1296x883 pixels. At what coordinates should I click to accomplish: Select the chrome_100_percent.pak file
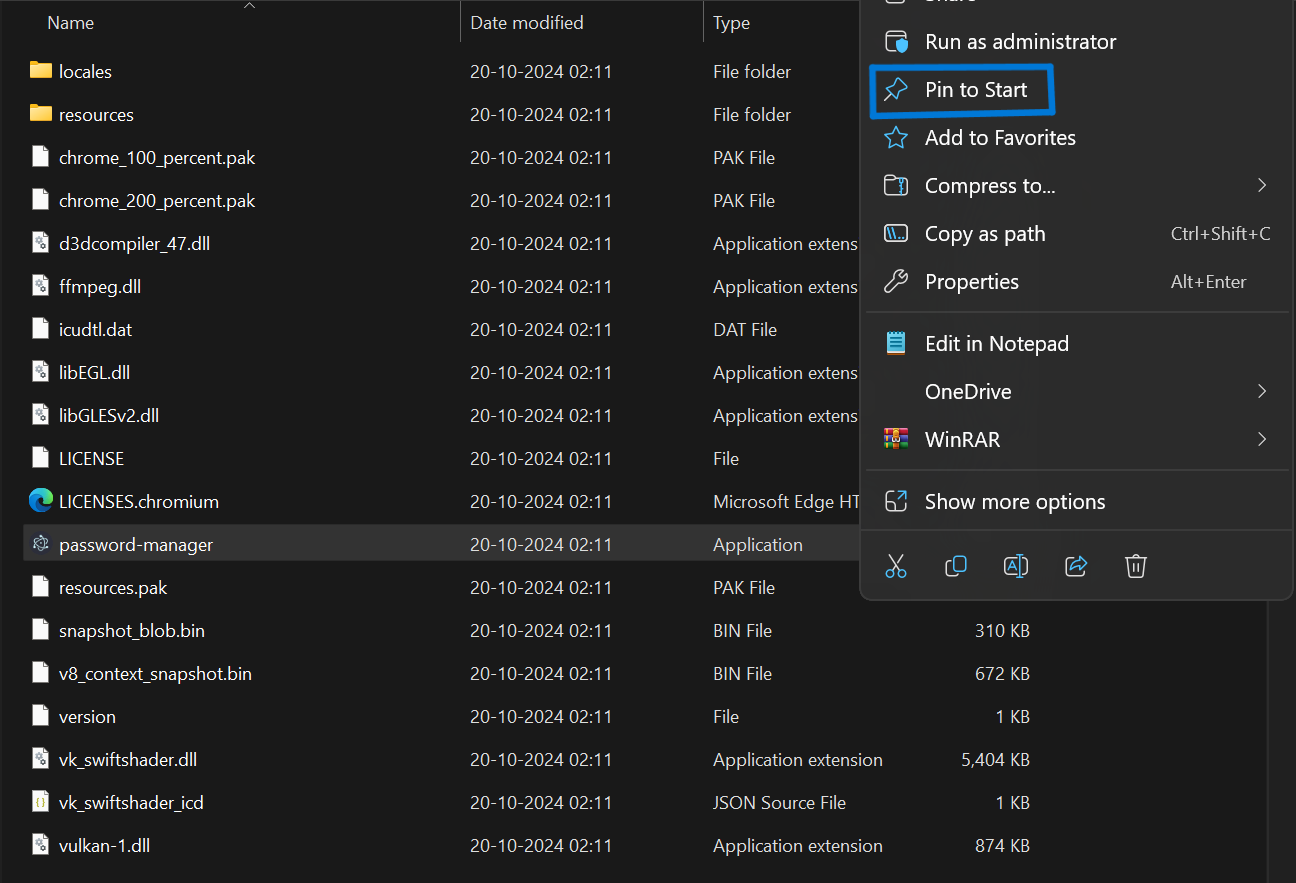point(157,158)
